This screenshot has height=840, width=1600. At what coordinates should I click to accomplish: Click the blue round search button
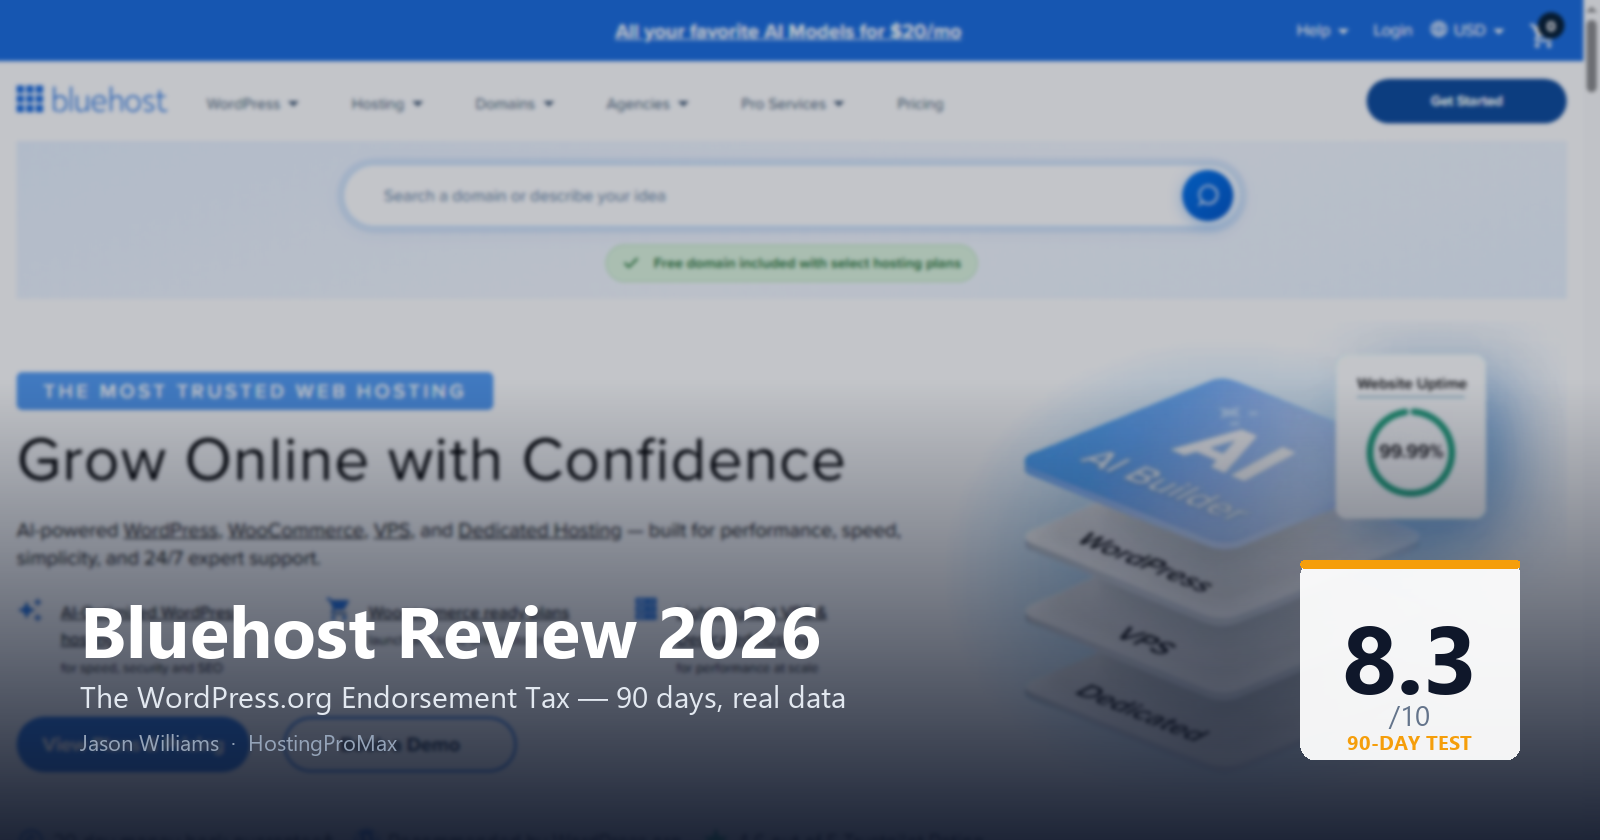(x=1207, y=195)
